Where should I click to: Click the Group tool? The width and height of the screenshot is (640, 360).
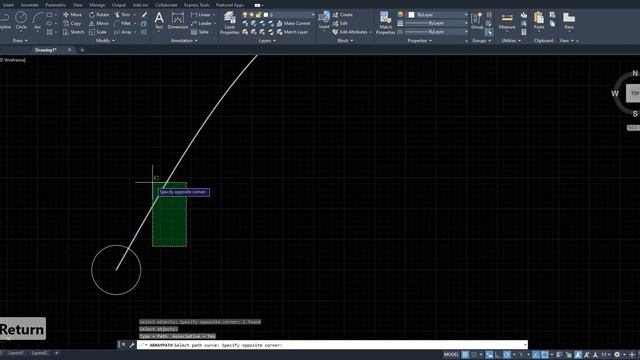(476, 20)
